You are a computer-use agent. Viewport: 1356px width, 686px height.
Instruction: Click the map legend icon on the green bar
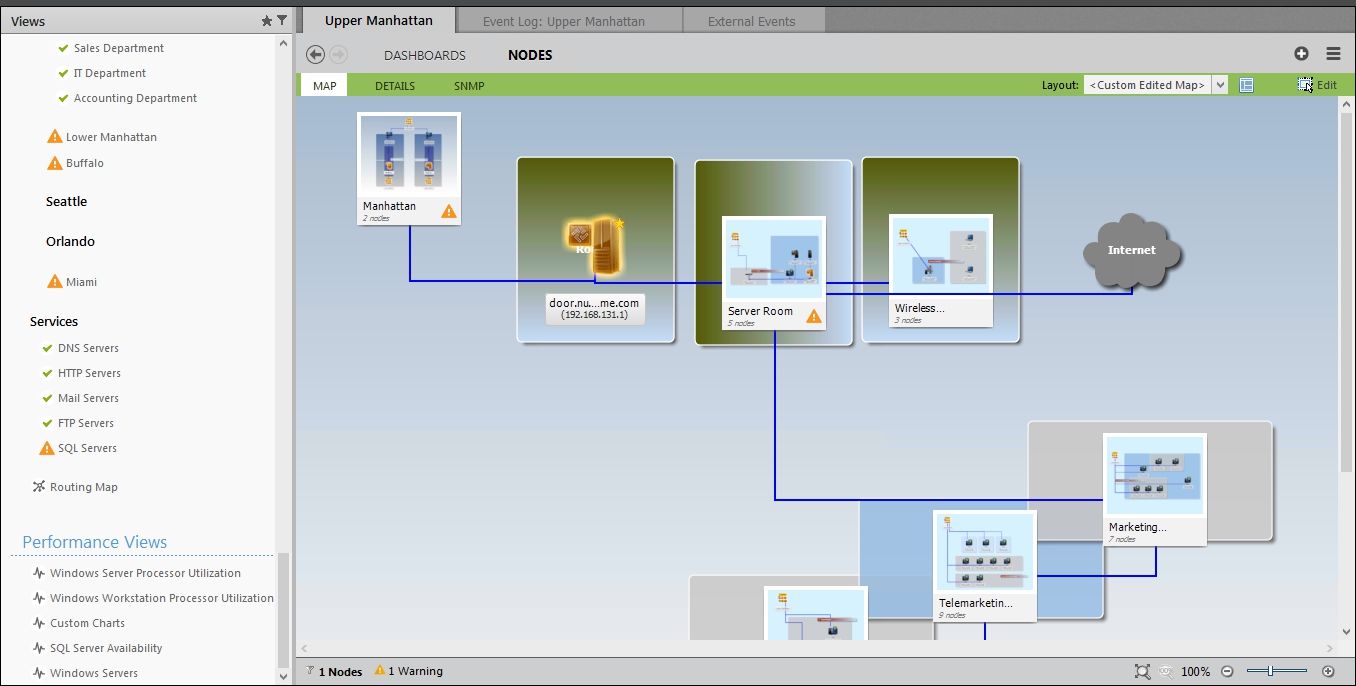[x=1246, y=85]
